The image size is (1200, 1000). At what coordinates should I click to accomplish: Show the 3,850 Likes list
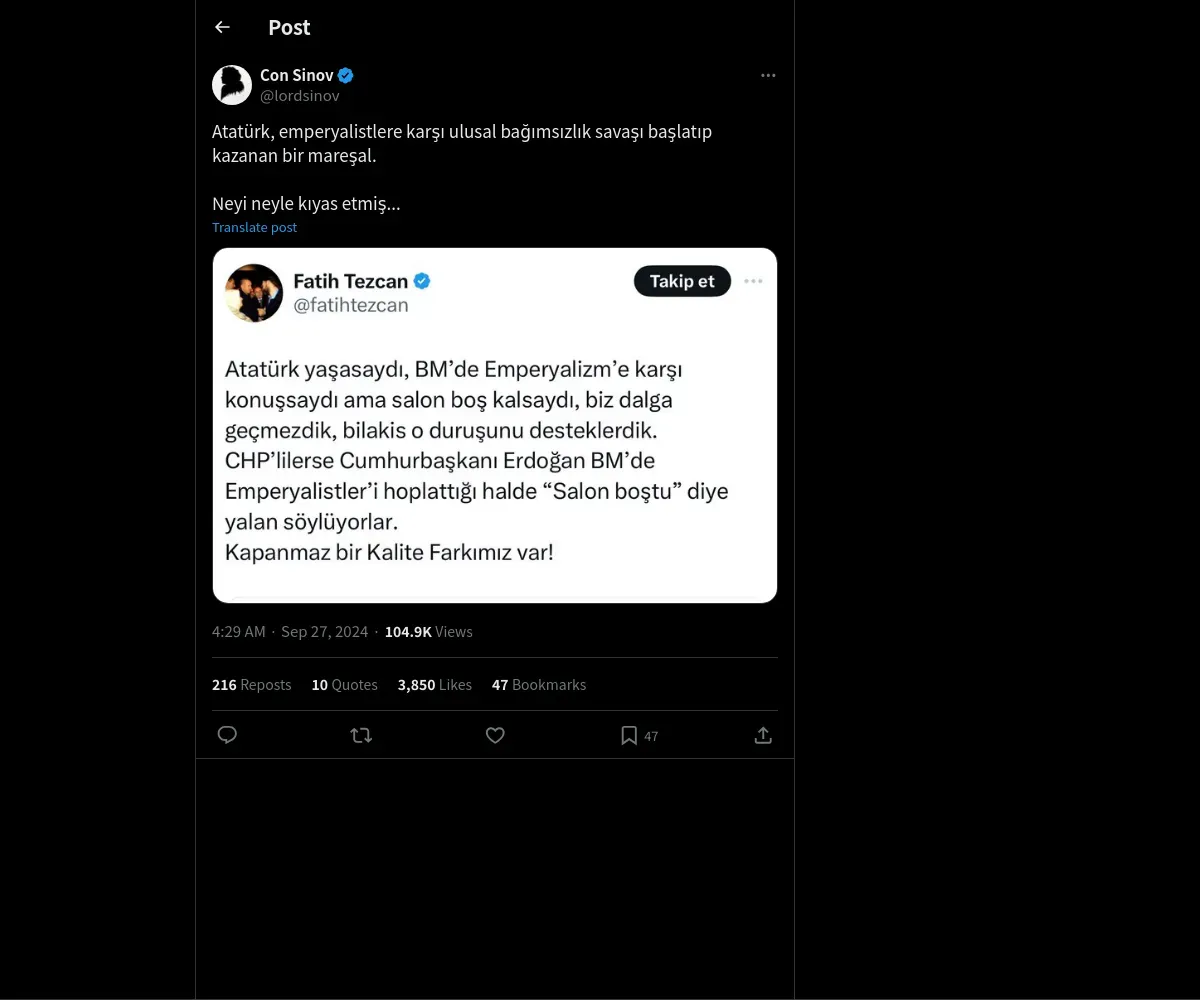pos(434,685)
